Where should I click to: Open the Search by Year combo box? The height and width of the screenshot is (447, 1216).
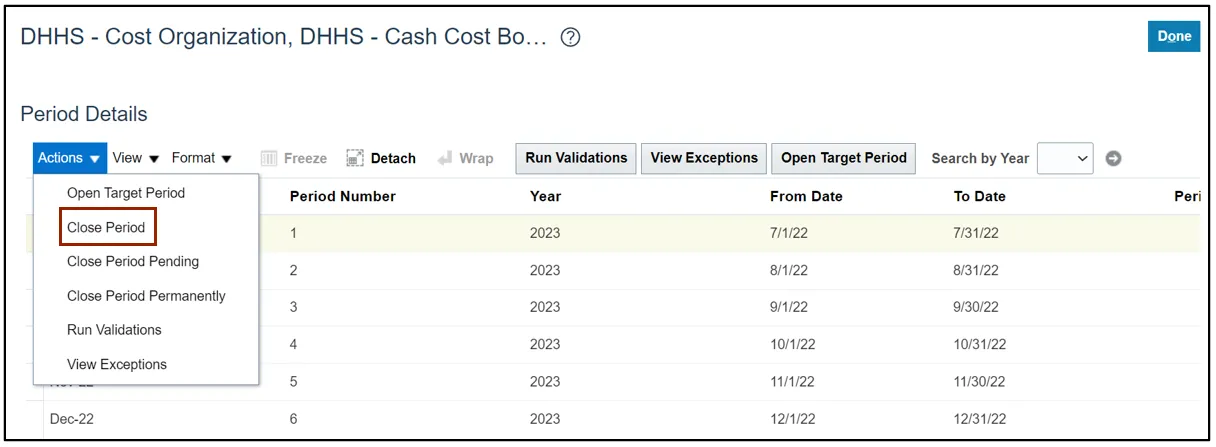1066,158
